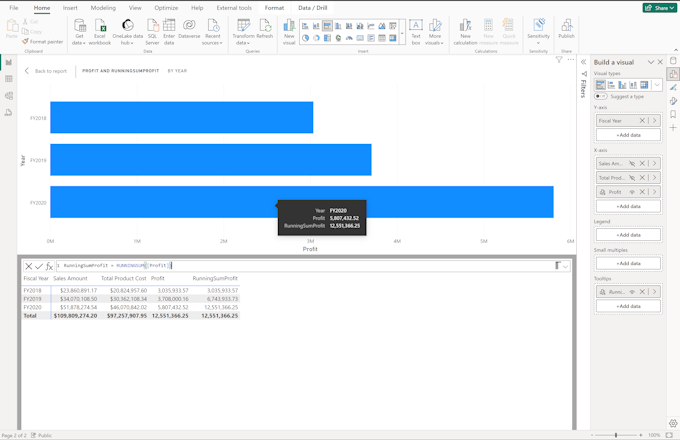Screen dimensions: 680x440
Task: Switch to Insert ribbon tab
Action: pyautogui.click(x=70, y=8)
